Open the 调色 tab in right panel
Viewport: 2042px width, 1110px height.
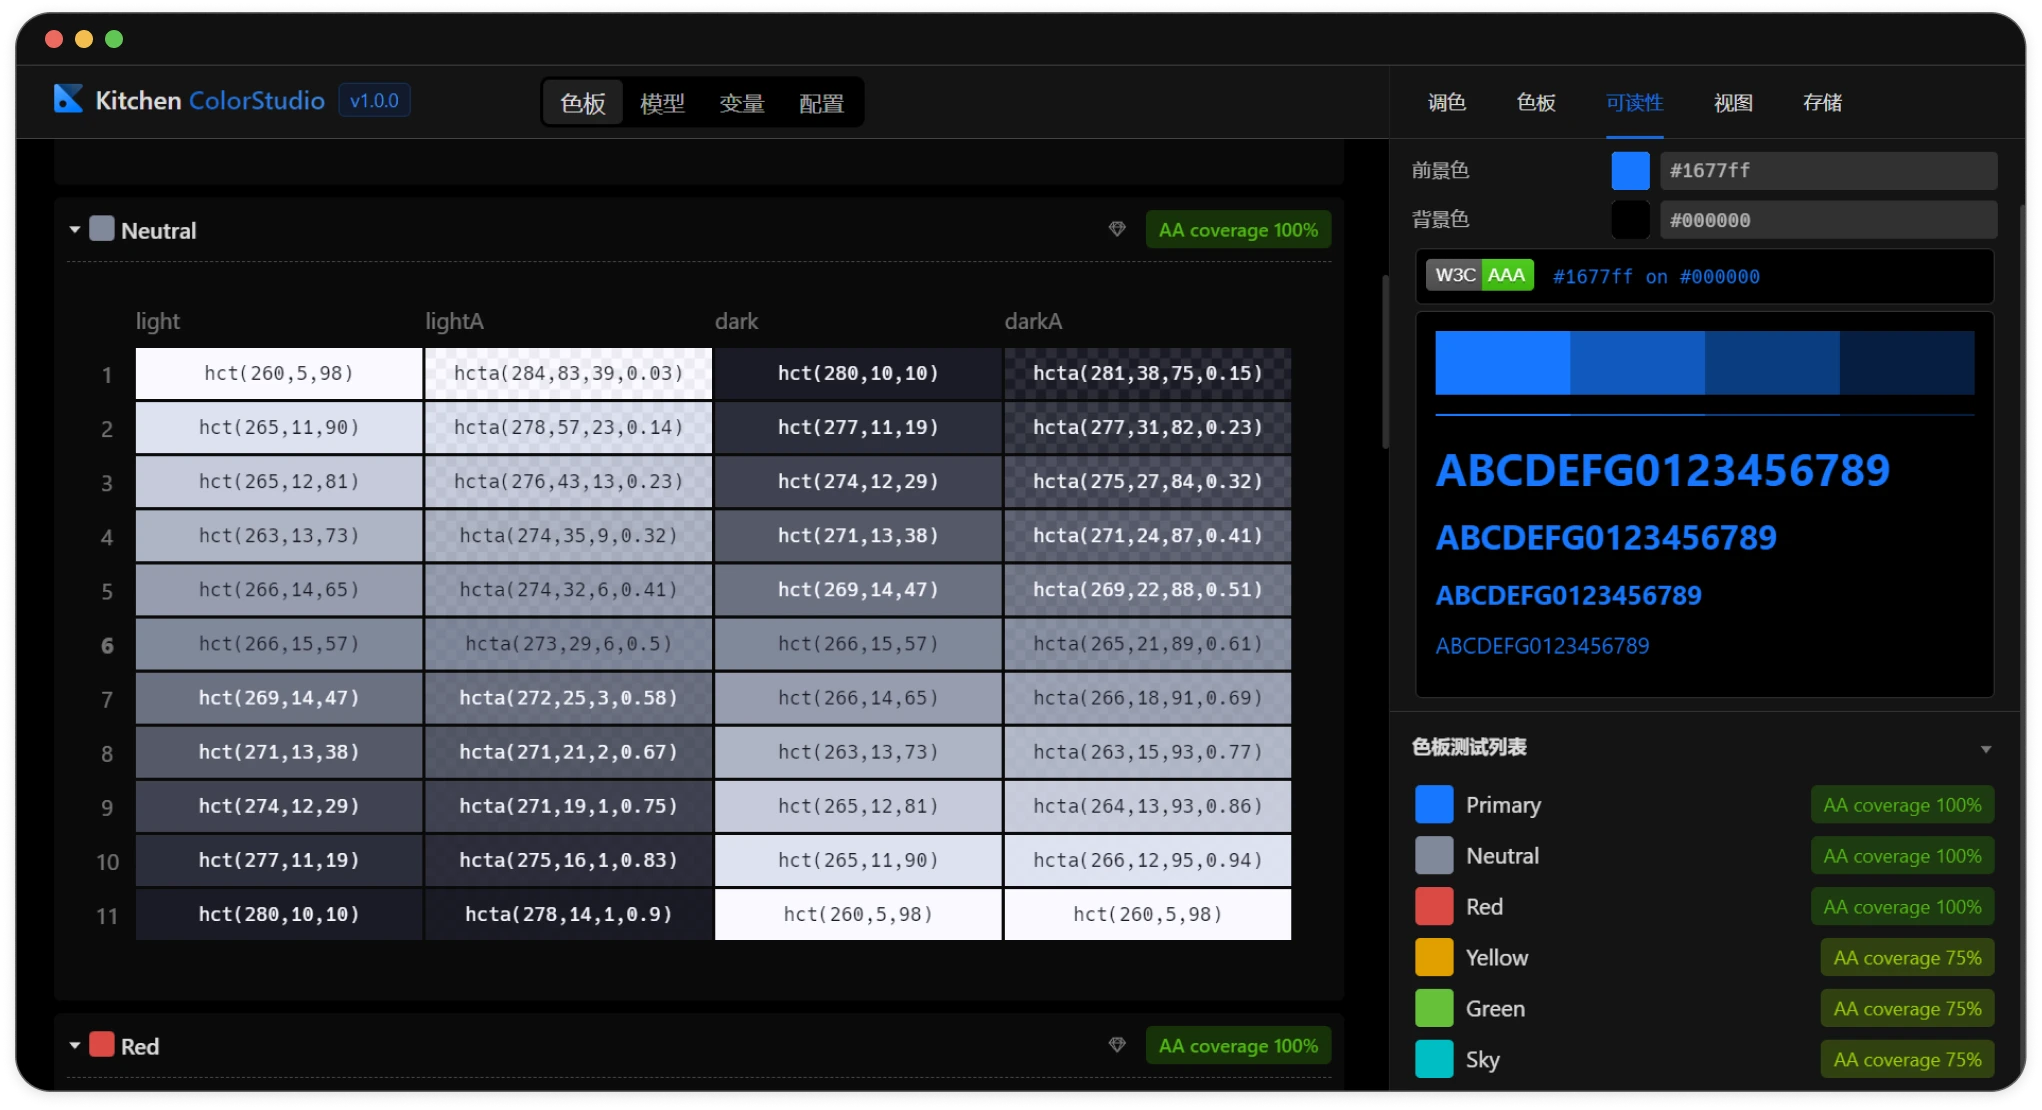coord(1446,102)
